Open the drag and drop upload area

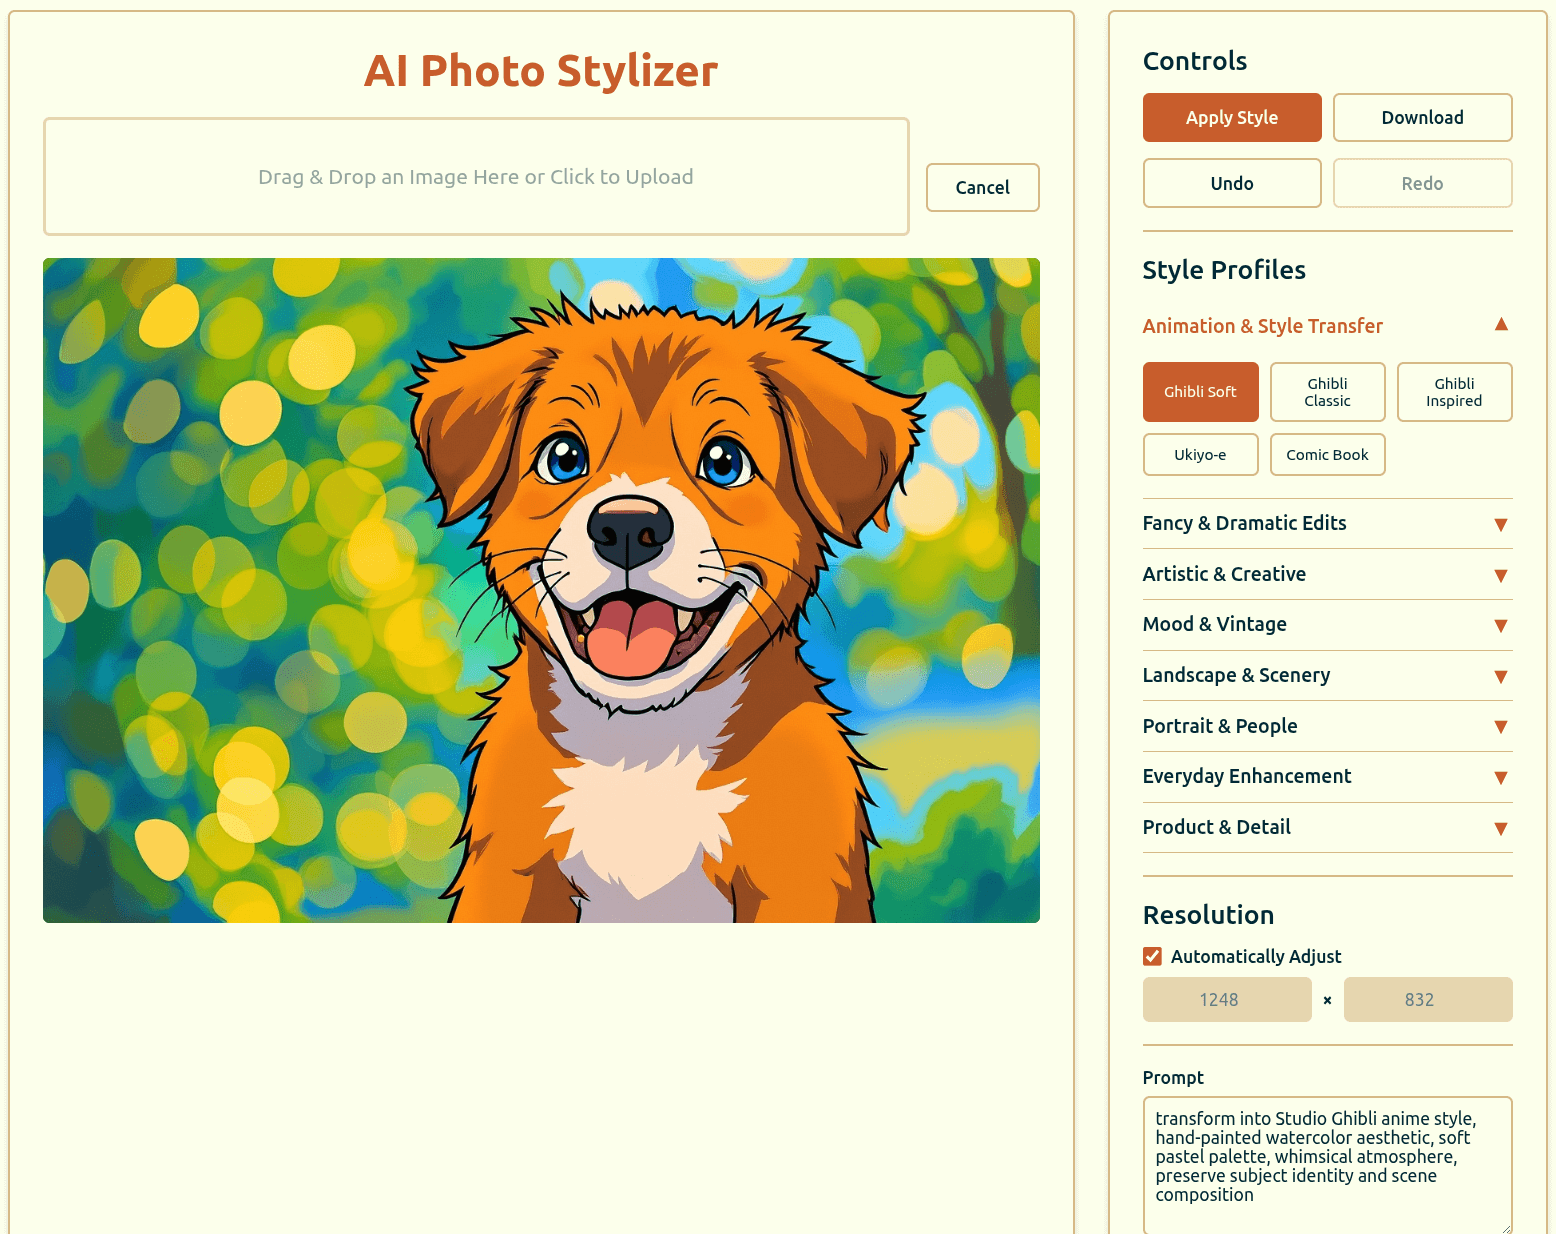(476, 177)
